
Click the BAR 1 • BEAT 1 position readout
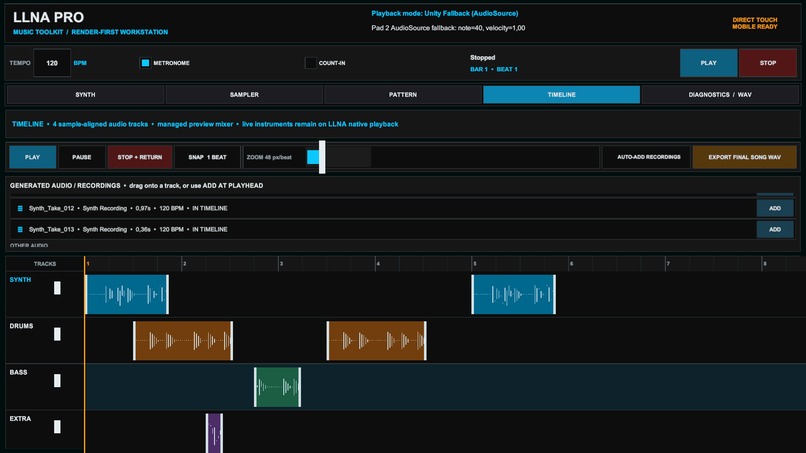click(x=493, y=69)
